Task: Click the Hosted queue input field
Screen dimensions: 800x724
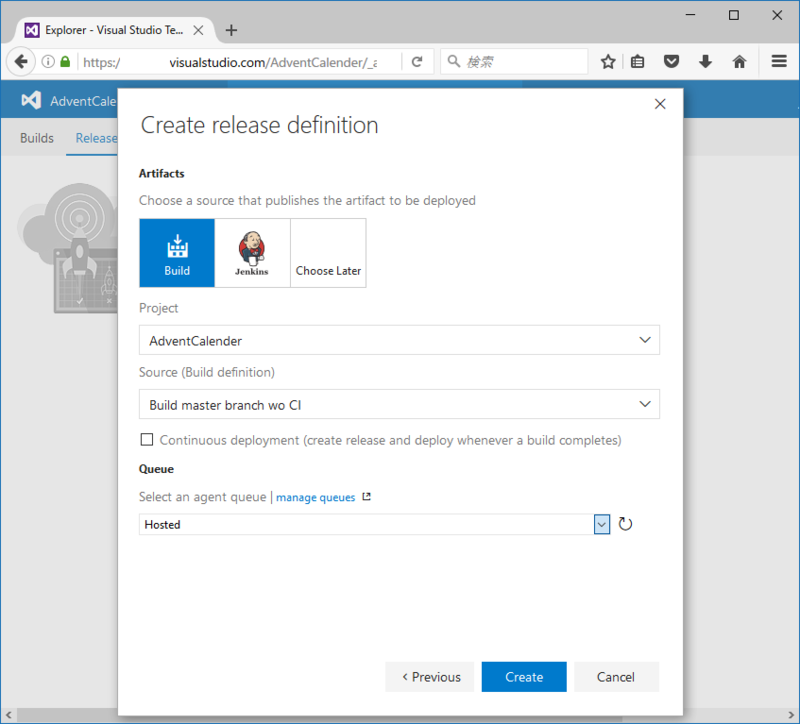Action: point(366,525)
